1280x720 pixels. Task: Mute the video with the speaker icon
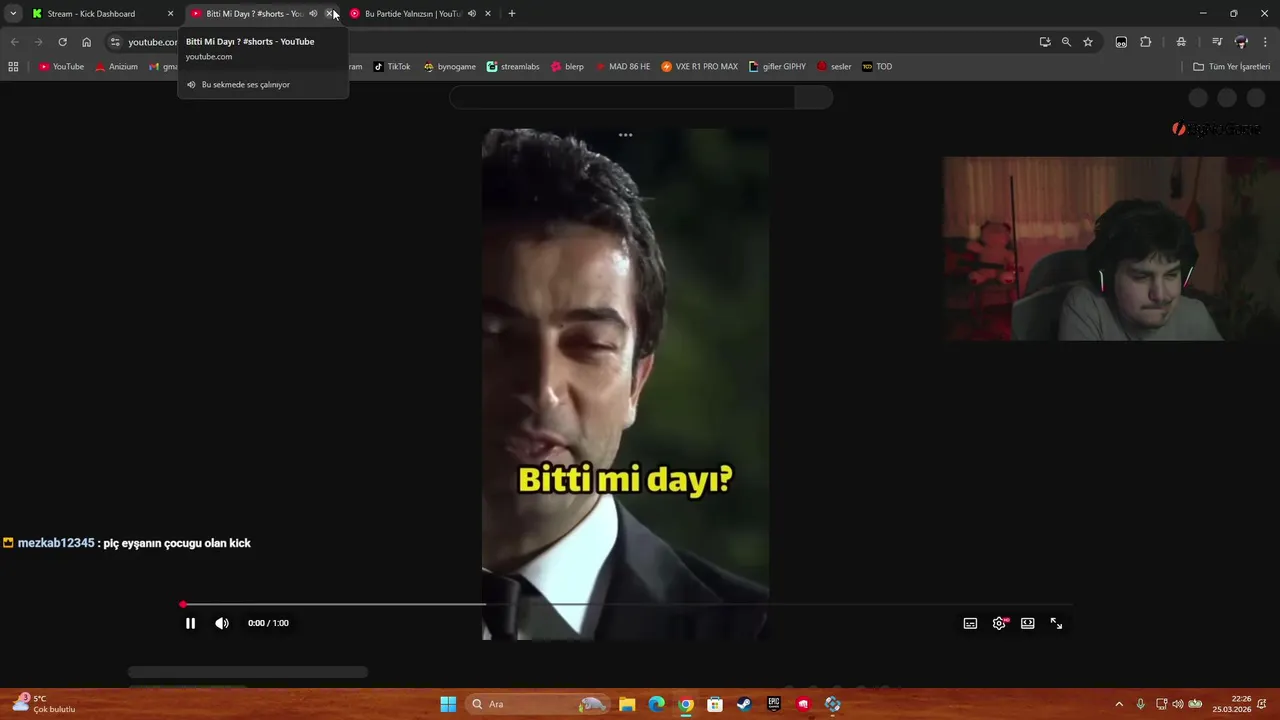pyautogui.click(x=222, y=623)
